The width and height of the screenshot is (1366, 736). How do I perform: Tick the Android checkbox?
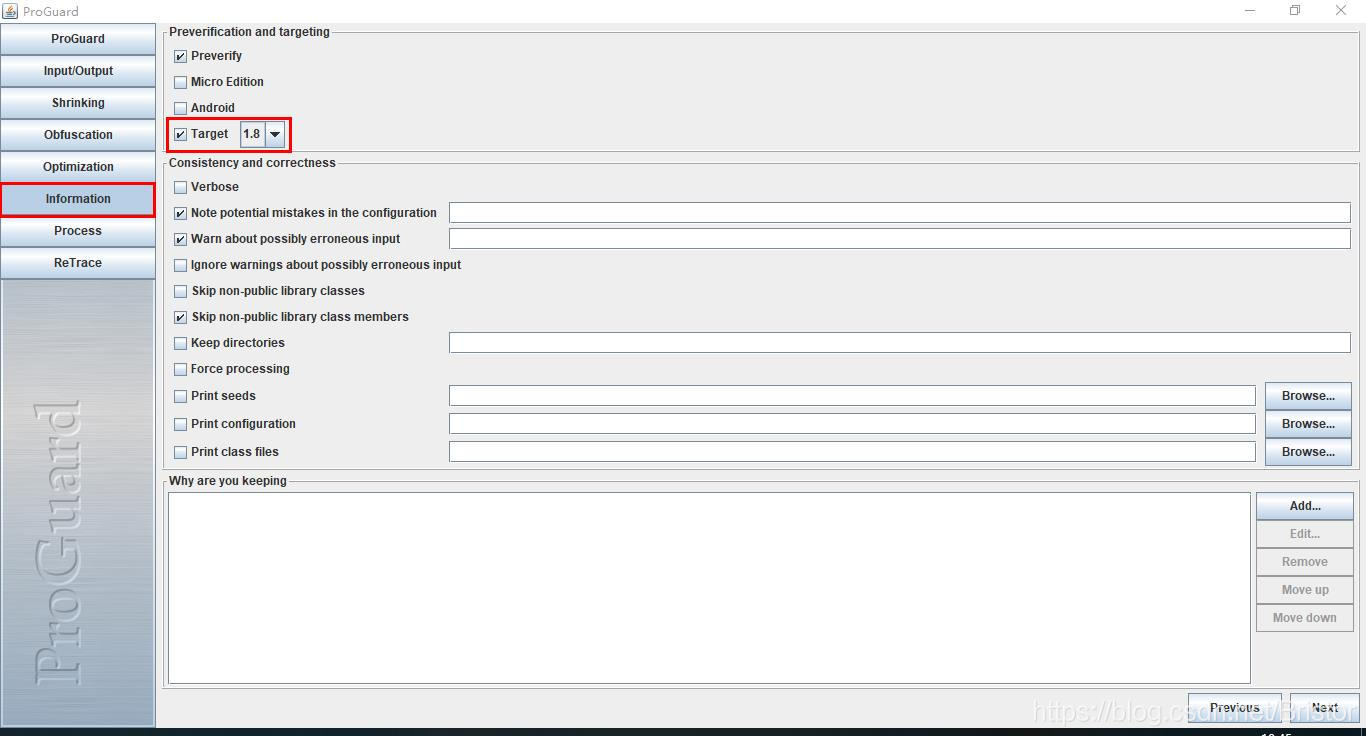[180, 109]
